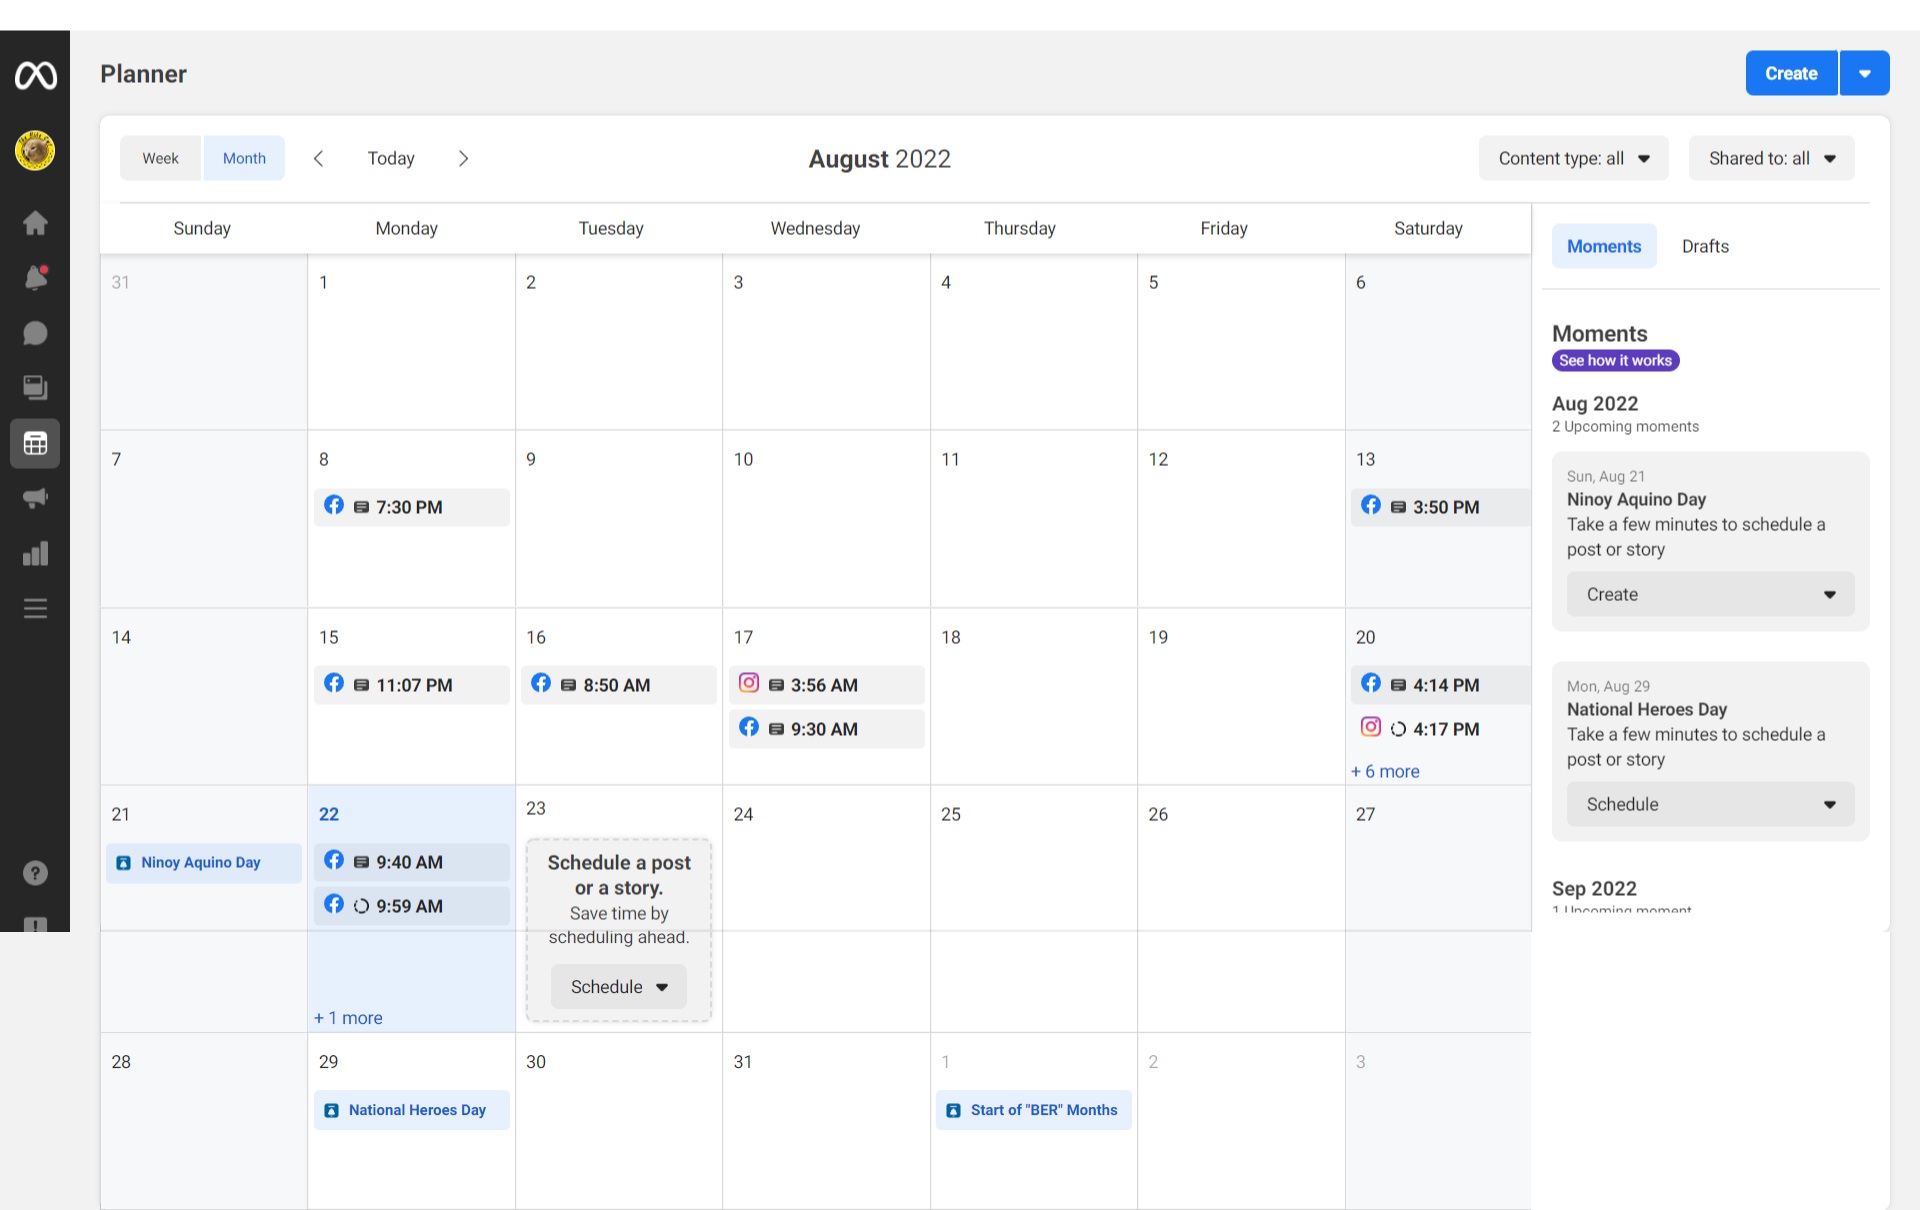The image size is (1920, 1210).
Task: Open Home from the sidebar
Action: click(x=35, y=223)
